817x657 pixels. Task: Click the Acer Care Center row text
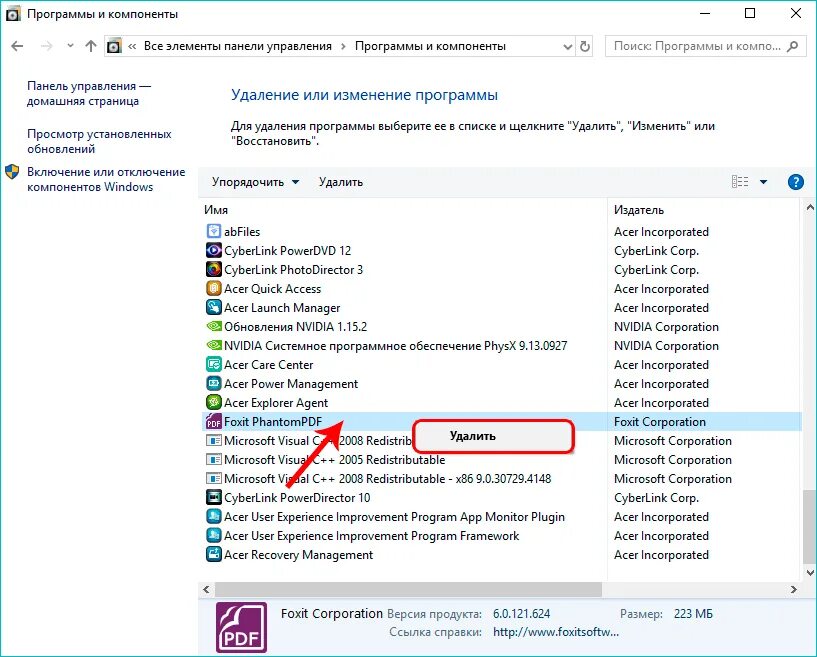tap(268, 365)
